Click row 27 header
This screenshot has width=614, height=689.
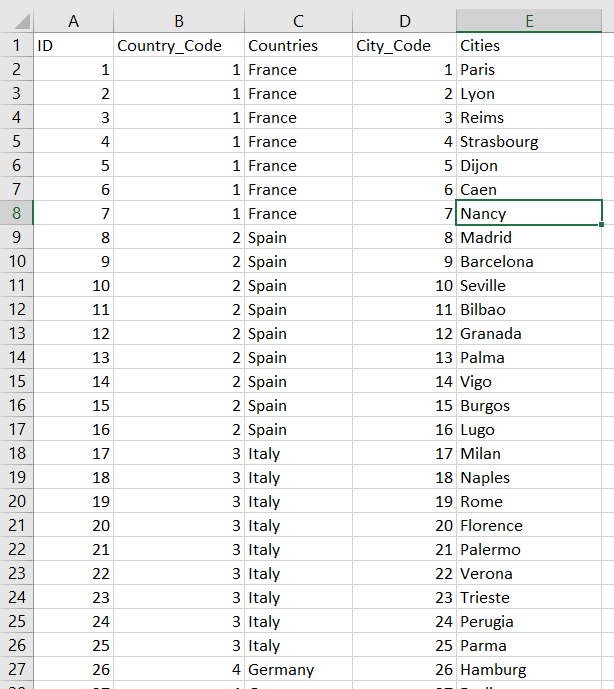(x=16, y=669)
